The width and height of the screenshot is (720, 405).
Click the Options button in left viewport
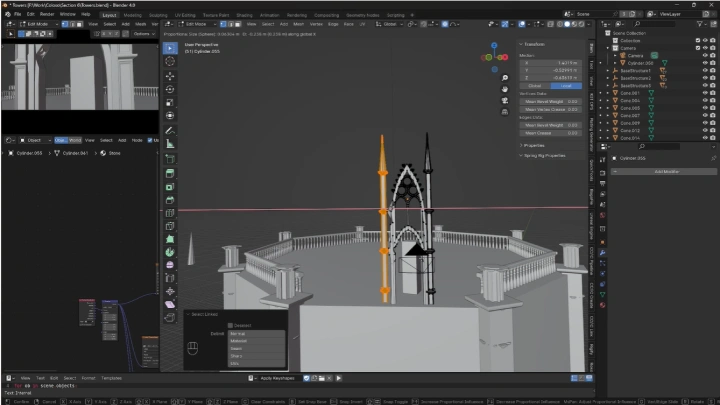[144, 34]
